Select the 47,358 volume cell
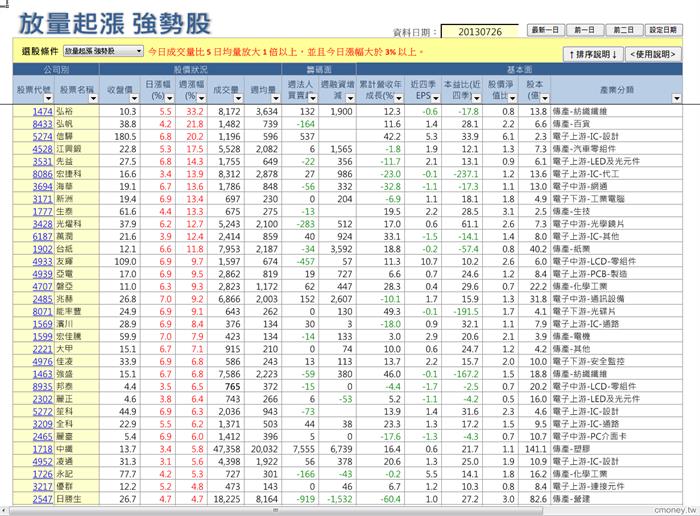This screenshot has width=700, height=516. pyautogui.click(x=226, y=449)
